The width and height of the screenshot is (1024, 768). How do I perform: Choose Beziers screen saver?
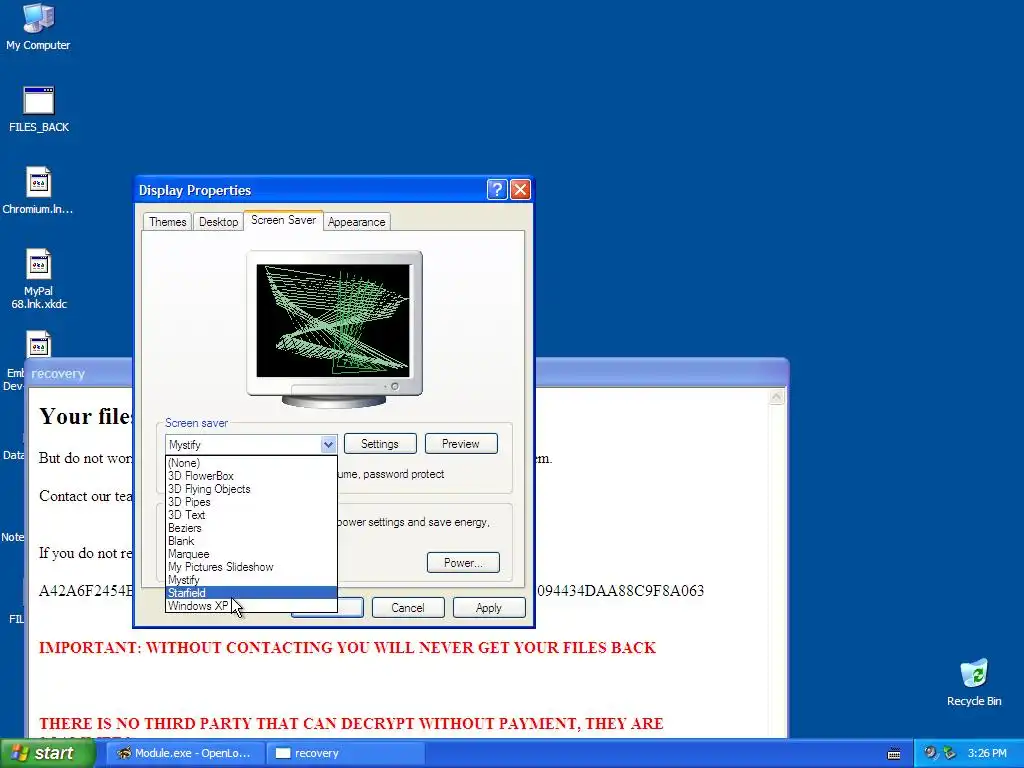[x=251, y=528]
